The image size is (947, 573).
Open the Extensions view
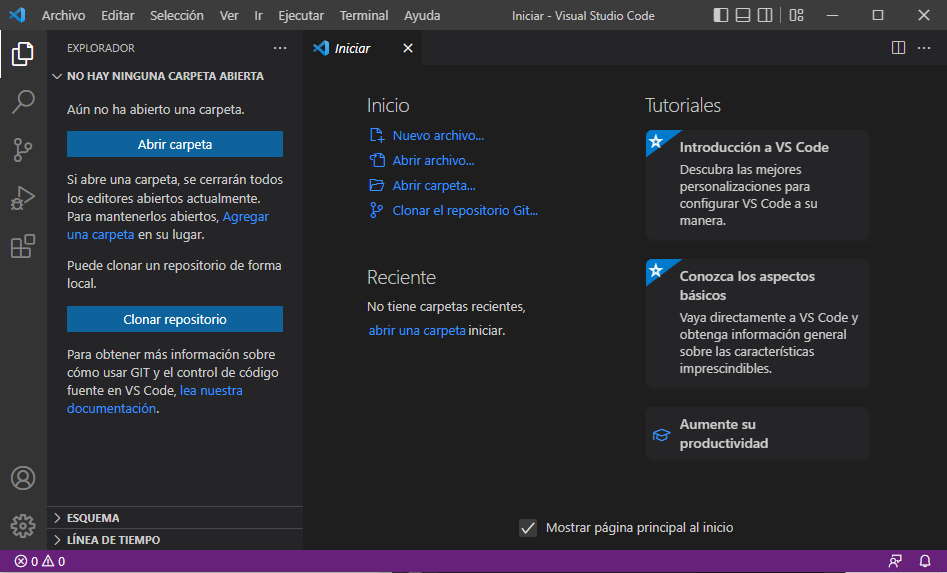pos(23,246)
